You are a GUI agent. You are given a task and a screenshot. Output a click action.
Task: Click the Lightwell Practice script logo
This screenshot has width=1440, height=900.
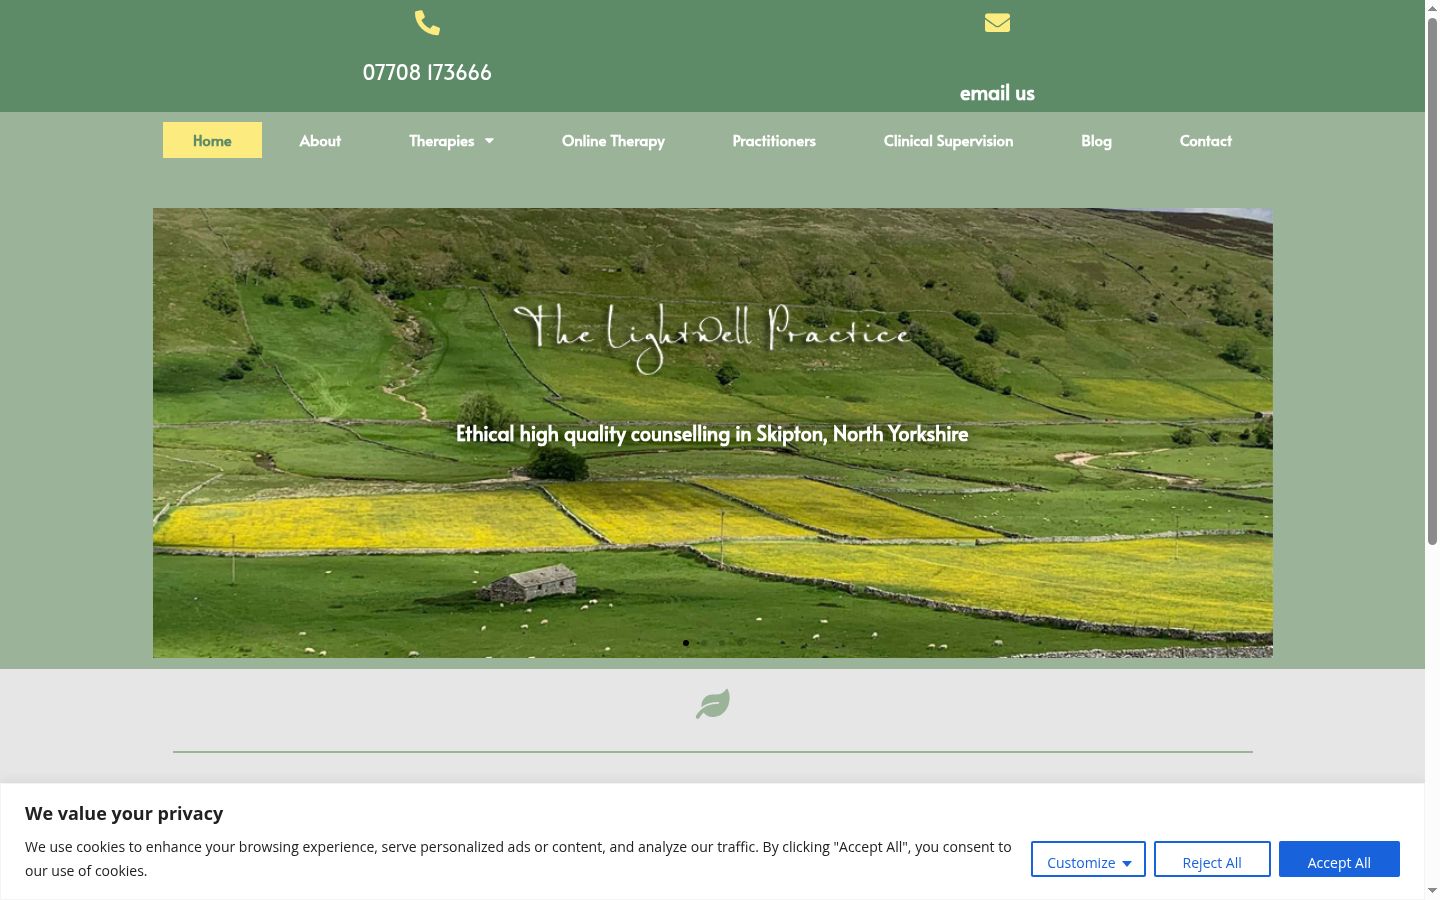click(712, 338)
